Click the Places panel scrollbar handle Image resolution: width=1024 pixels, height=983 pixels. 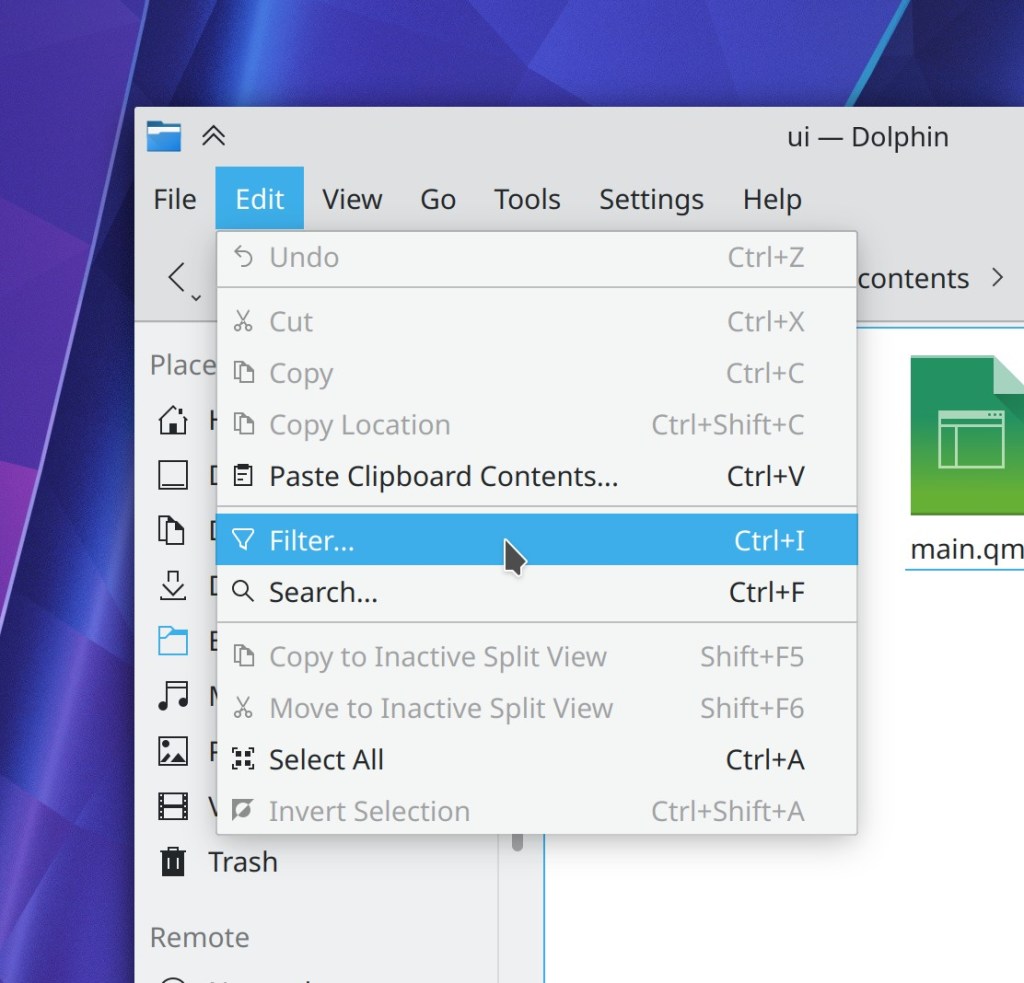(x=517, y=840)
